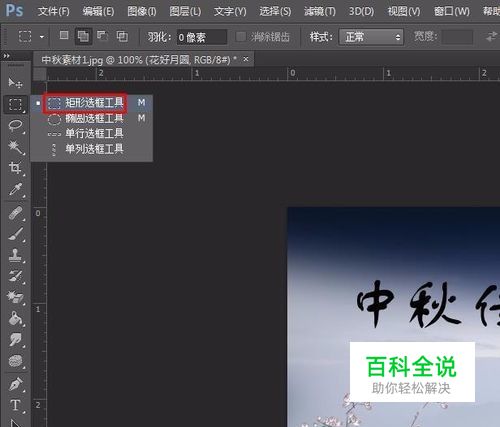
Task: Select the Clone Stamp tool
Action: pyautogui.click(x=15, y=255)
